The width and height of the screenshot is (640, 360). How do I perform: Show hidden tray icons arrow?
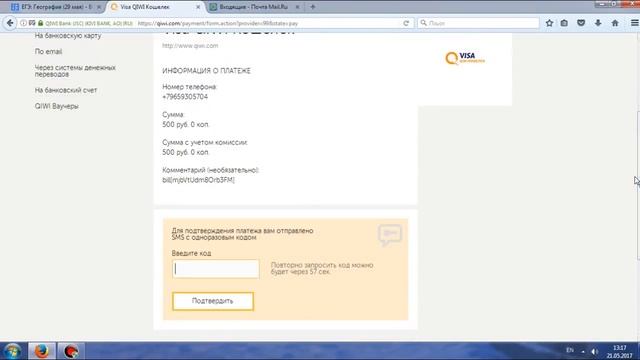pos(583,351)
